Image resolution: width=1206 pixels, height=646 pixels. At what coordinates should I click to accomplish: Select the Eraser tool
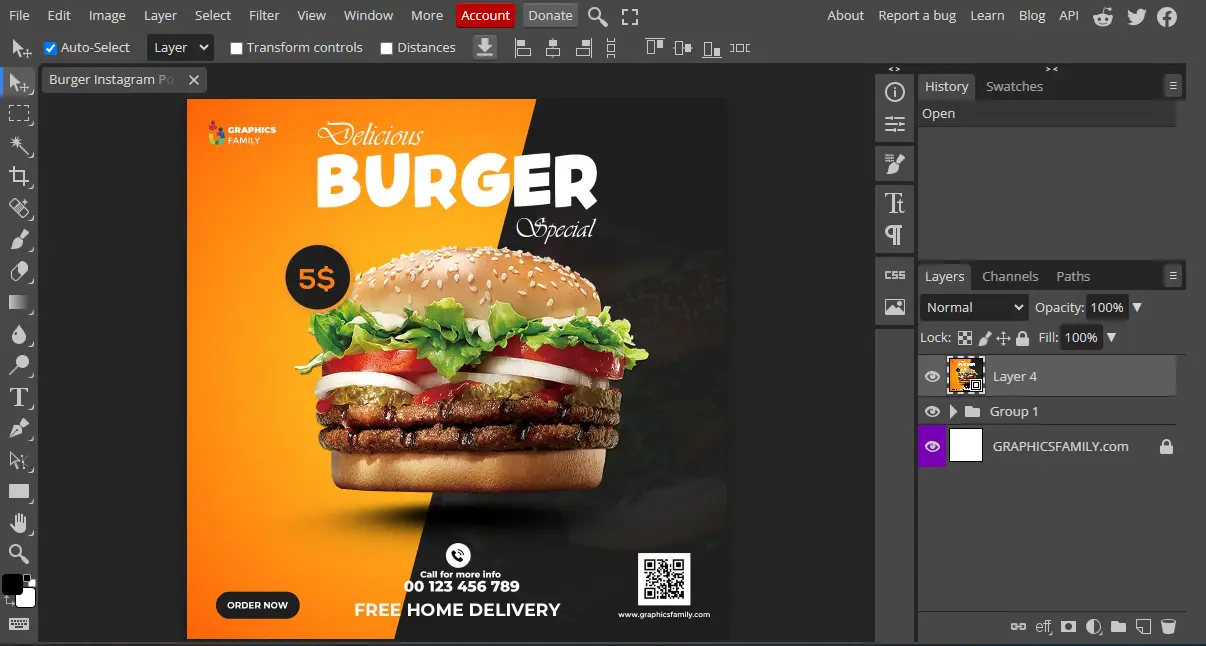[19, 271]
